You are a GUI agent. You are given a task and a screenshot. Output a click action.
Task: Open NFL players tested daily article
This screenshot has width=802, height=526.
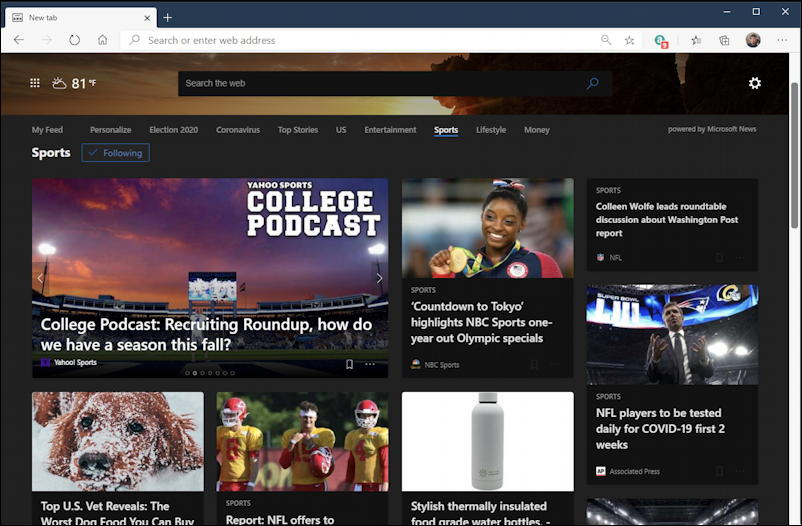(x=660, y=429)
